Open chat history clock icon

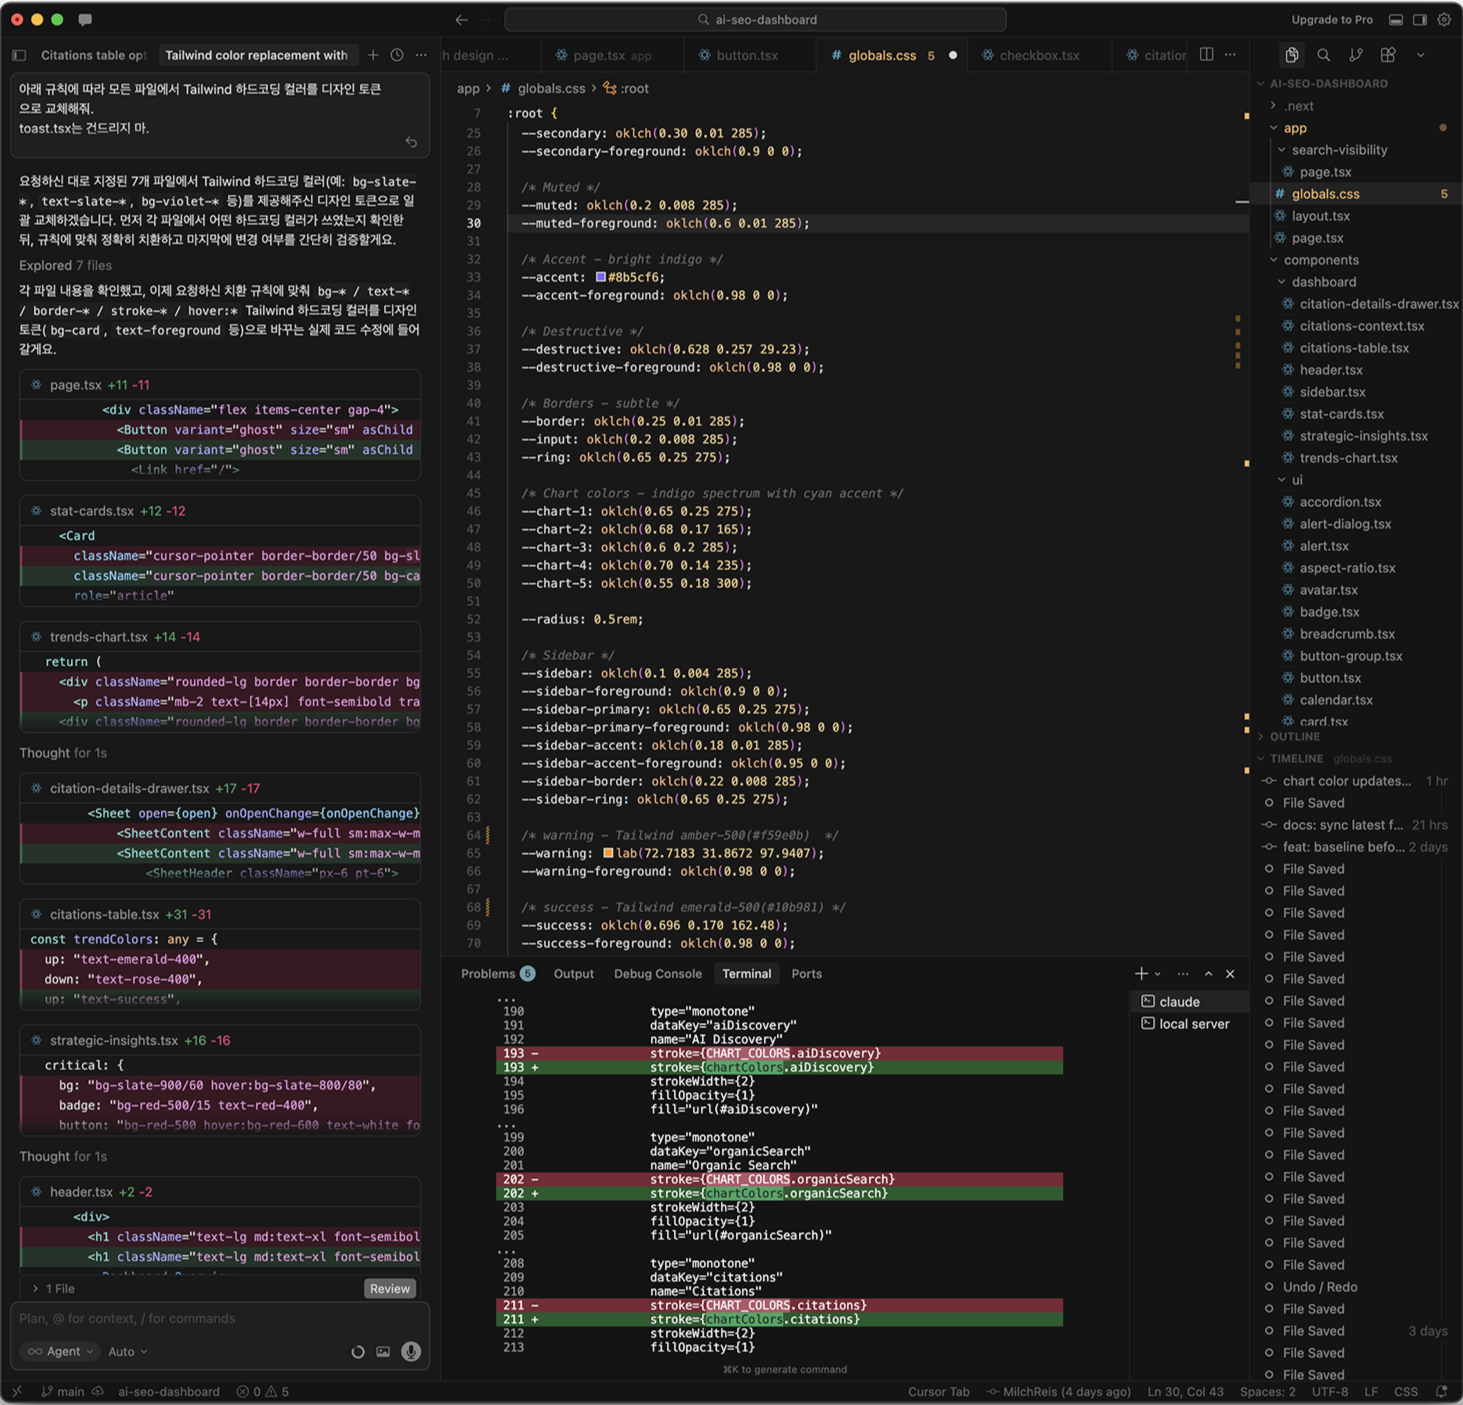[x=397, y=55]
